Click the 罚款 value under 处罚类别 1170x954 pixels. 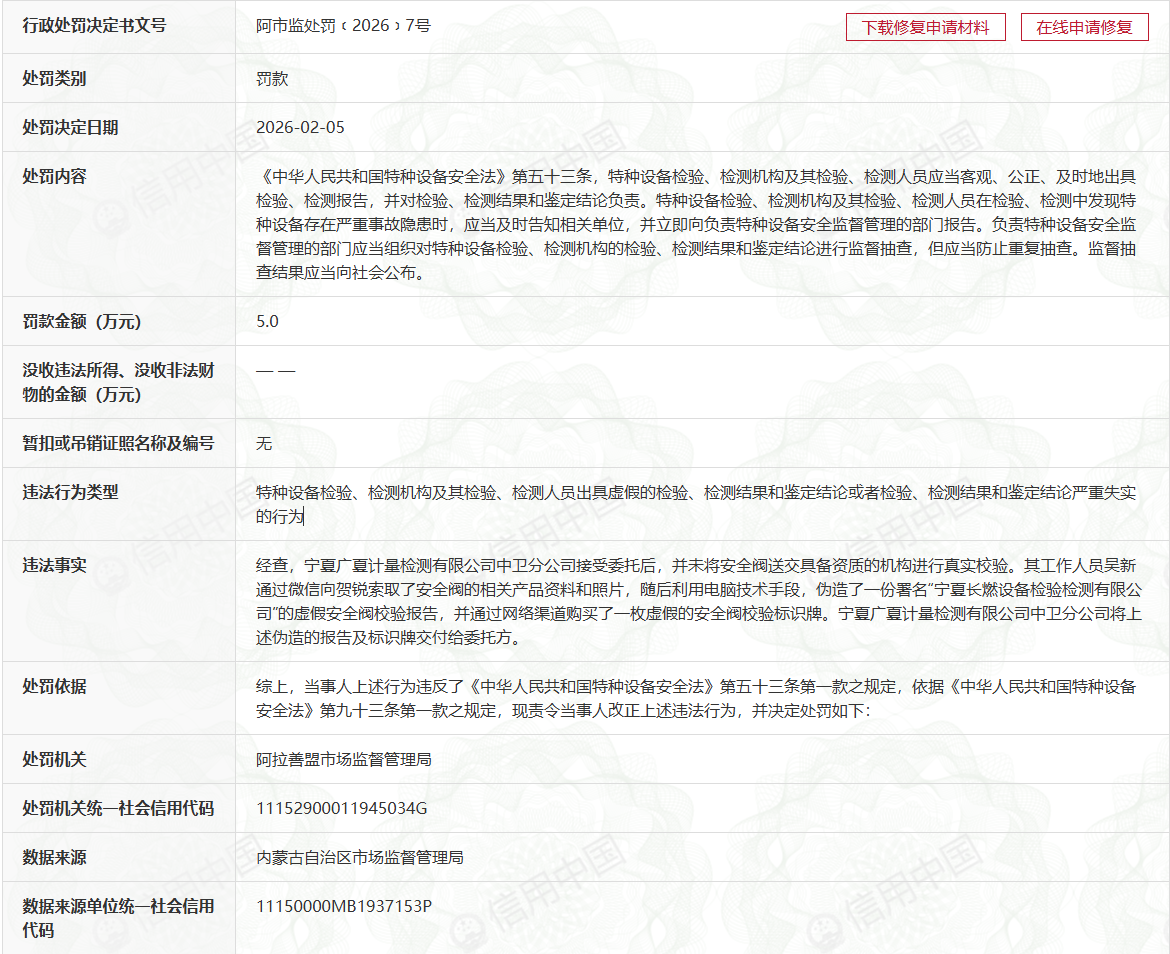pos(272,78)
